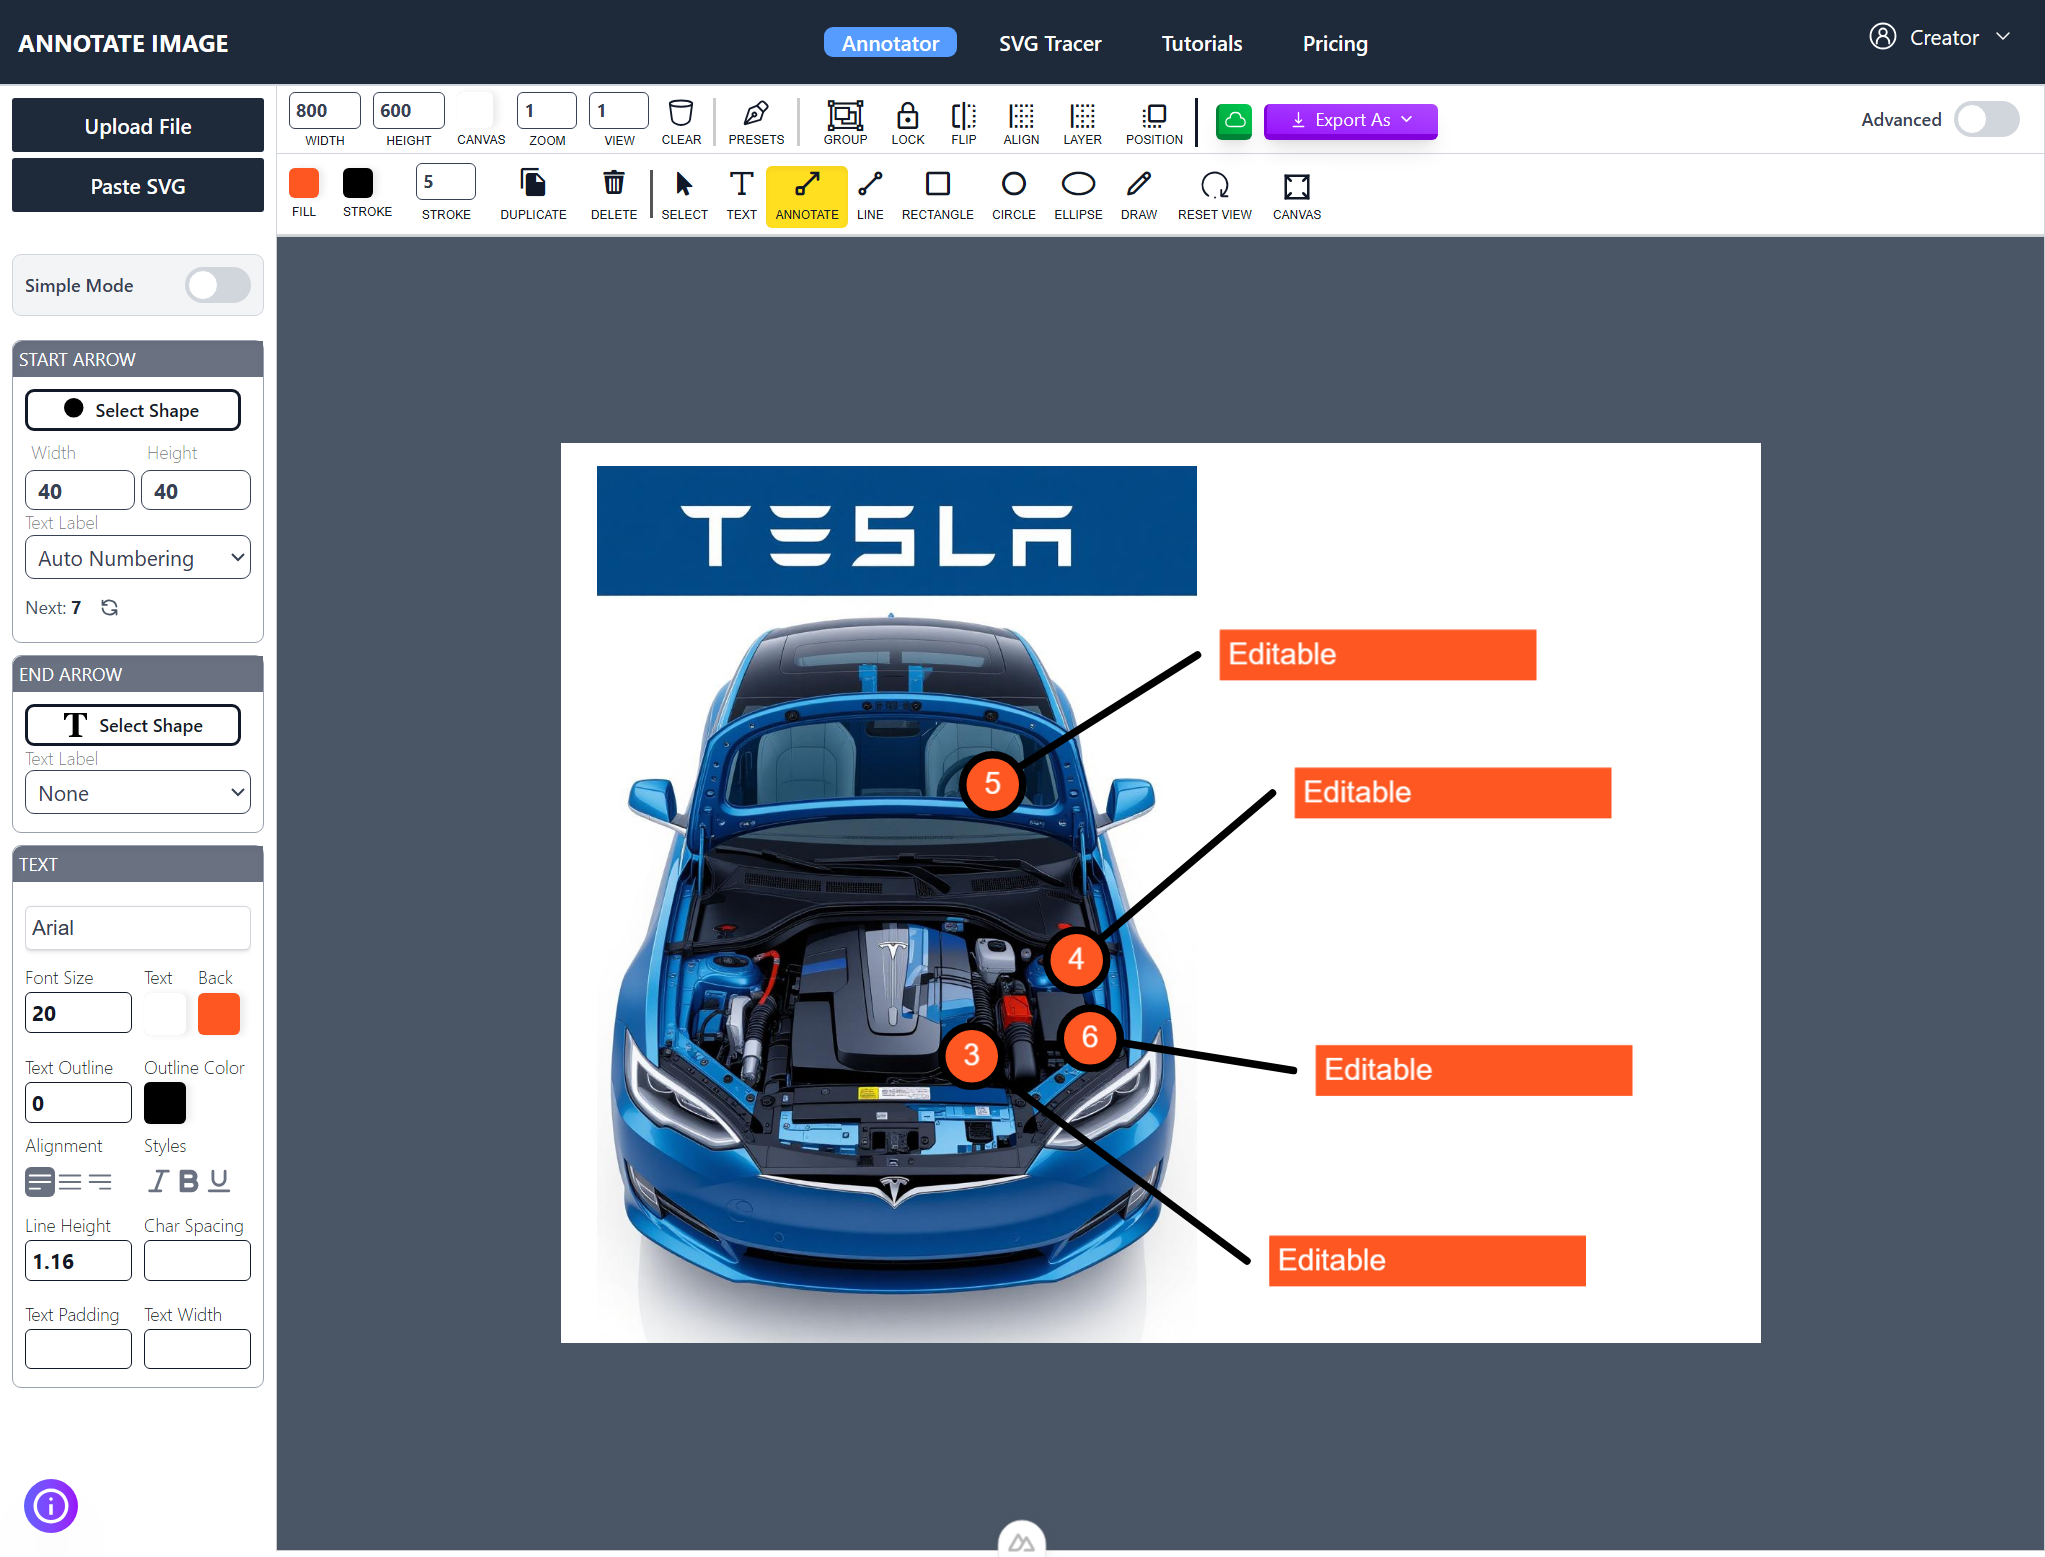Open the orange Fill color swatch

304,183
